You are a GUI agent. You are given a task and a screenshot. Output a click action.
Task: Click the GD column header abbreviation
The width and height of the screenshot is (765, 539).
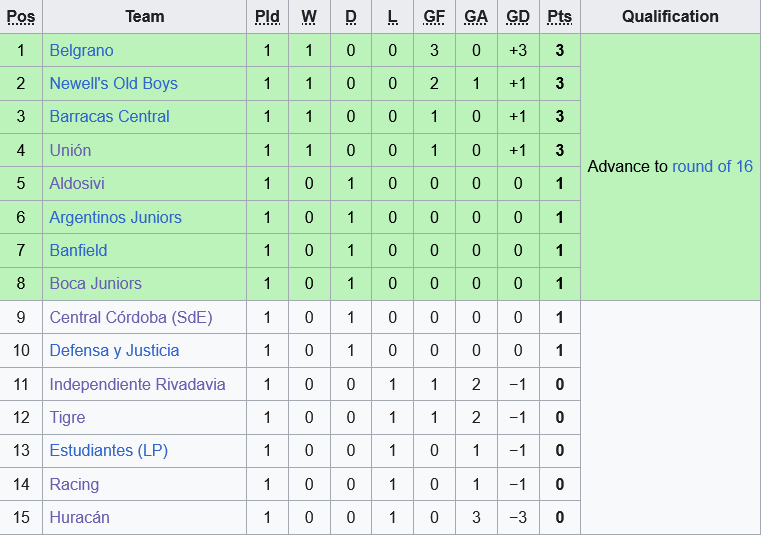[x=518, y=16]
